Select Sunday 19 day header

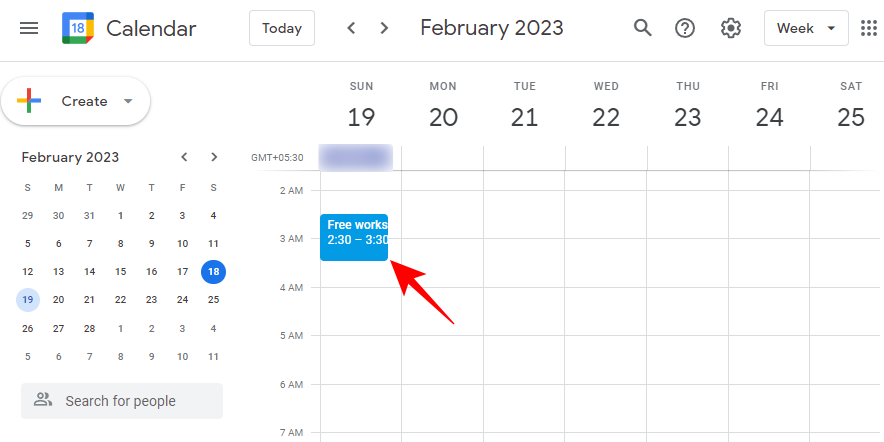point(361,117)
